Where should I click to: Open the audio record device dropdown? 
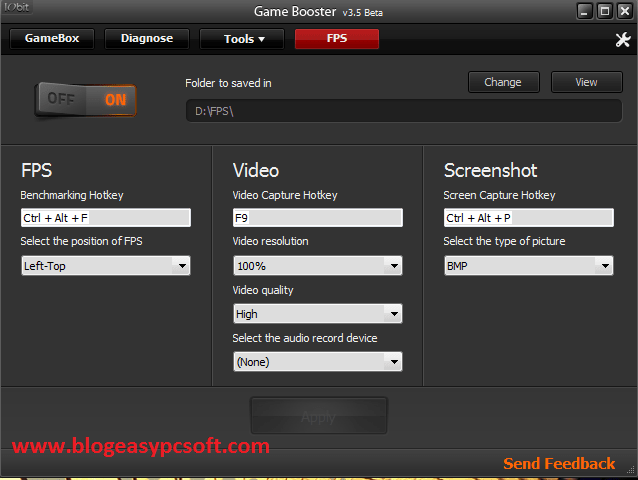click(x=318, y=362)
